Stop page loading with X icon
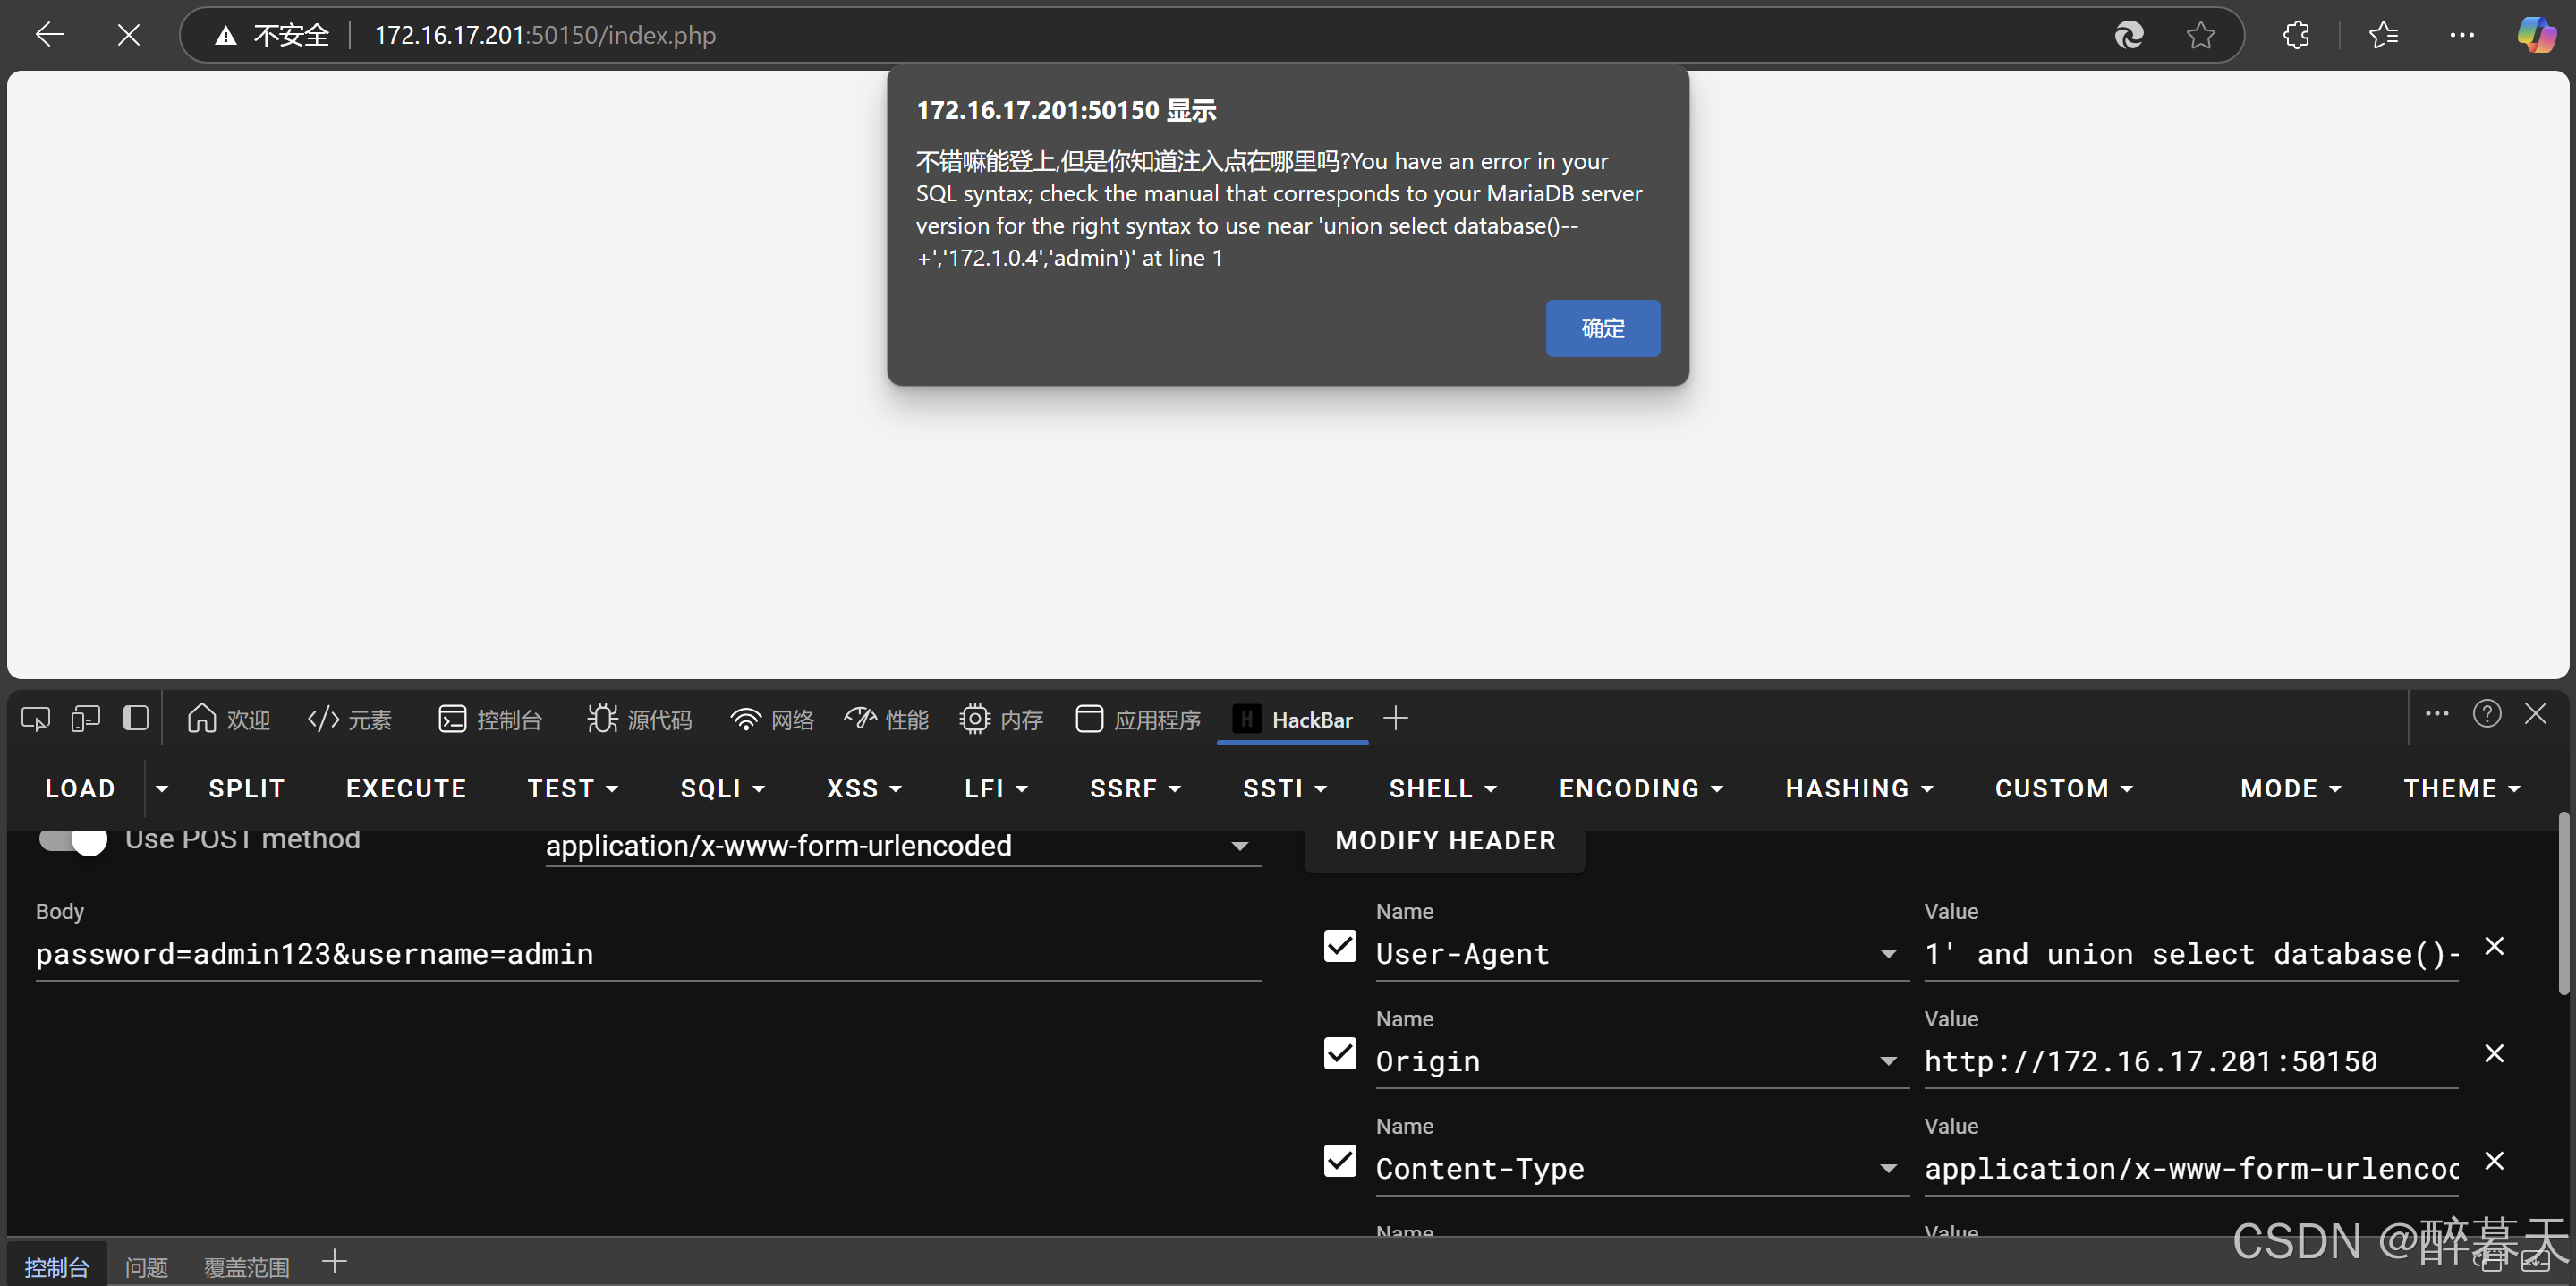2576x1286 pixels. [x=128, y=36]
